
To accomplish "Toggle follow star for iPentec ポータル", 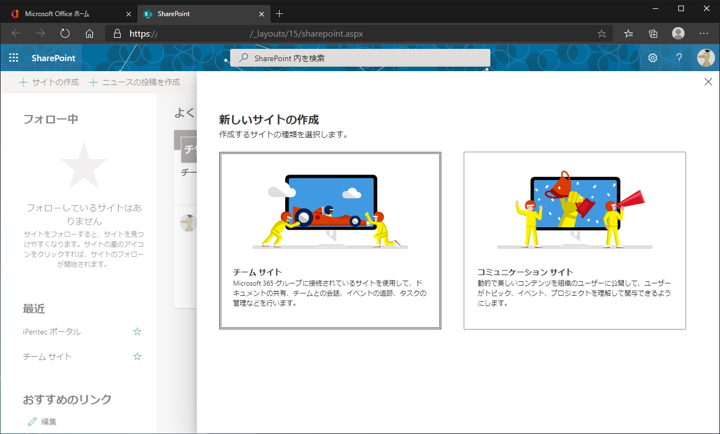I will click(137, 332).
